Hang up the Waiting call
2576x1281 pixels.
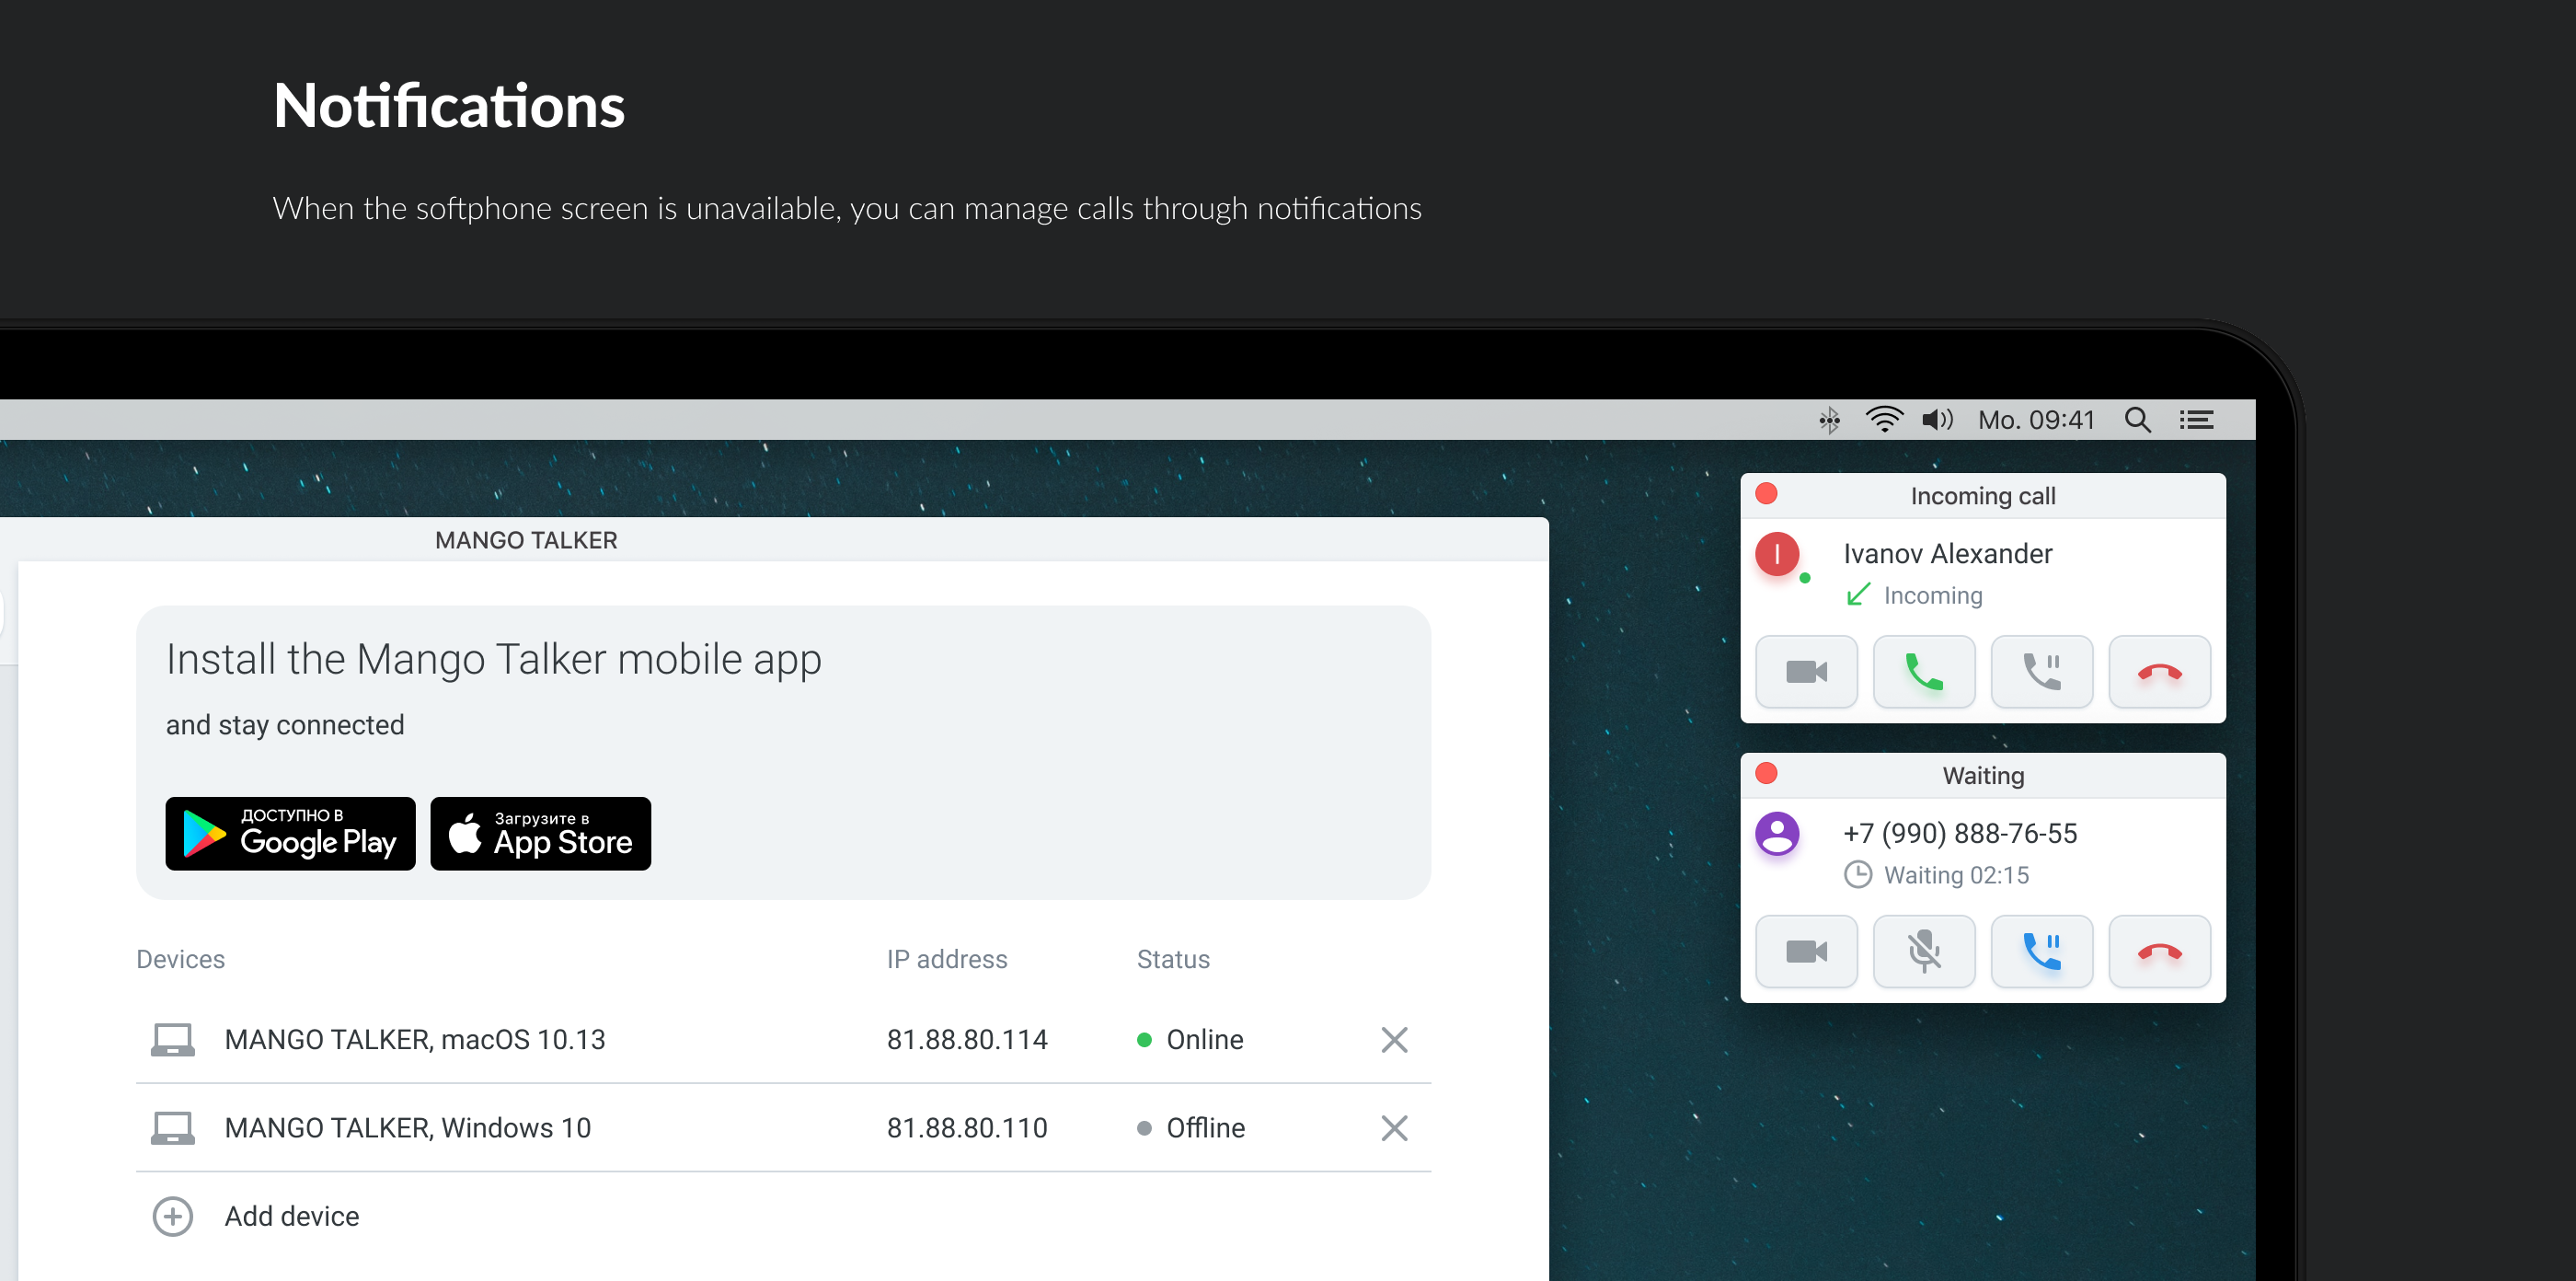[2160, 952]
